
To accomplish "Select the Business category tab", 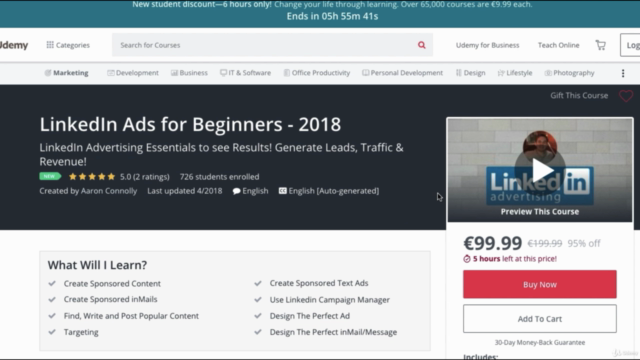I will [x=189, y=73].
